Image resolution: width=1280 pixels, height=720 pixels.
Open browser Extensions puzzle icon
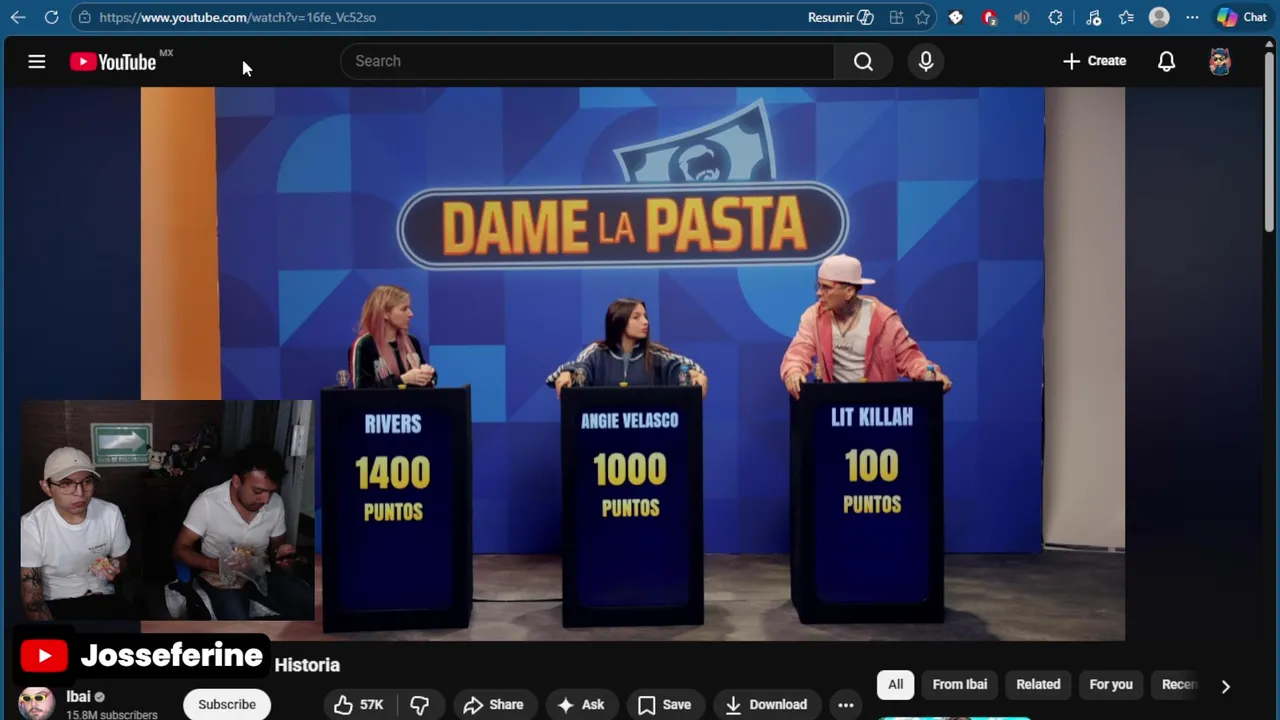point(1055,17)
